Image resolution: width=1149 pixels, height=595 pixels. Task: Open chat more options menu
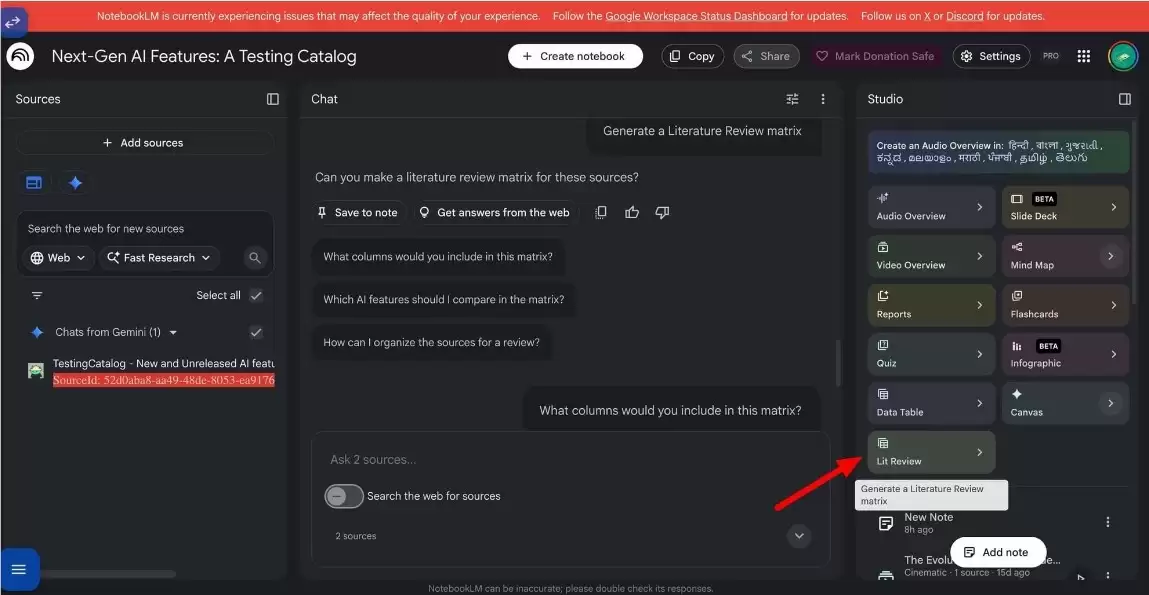pos(823,99)
